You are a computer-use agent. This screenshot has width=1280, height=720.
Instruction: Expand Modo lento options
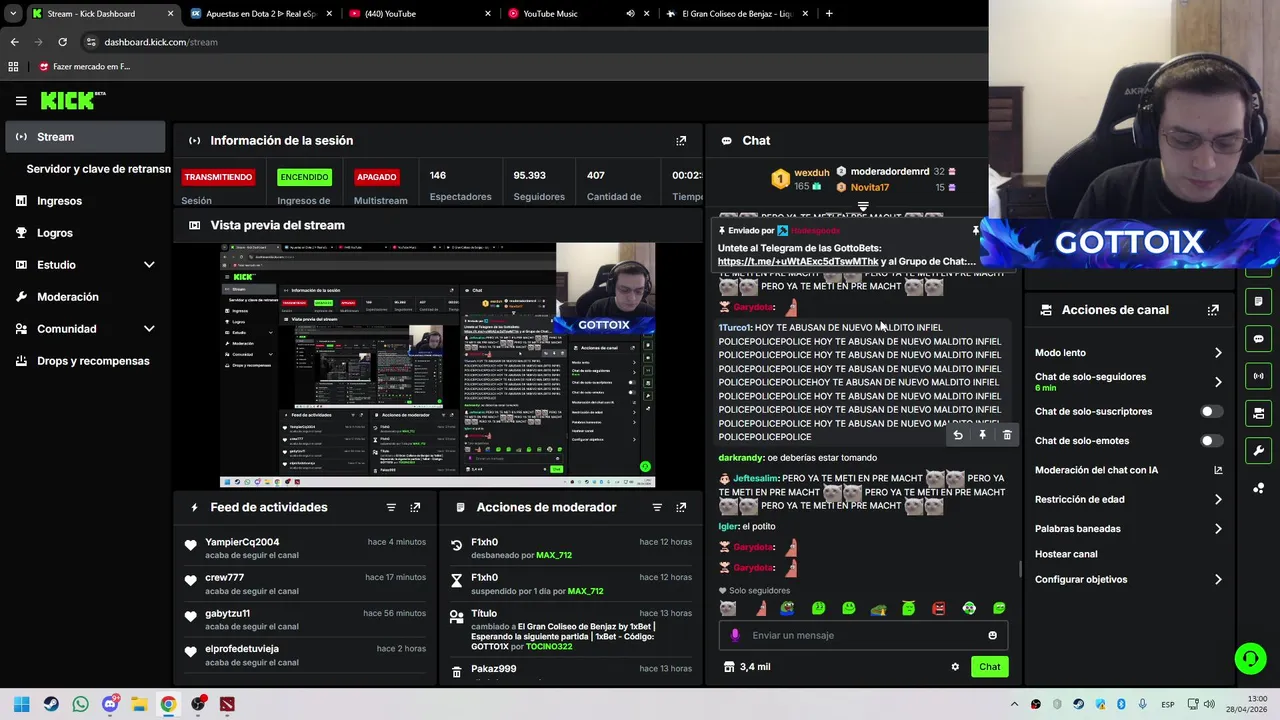point(1217,353)
